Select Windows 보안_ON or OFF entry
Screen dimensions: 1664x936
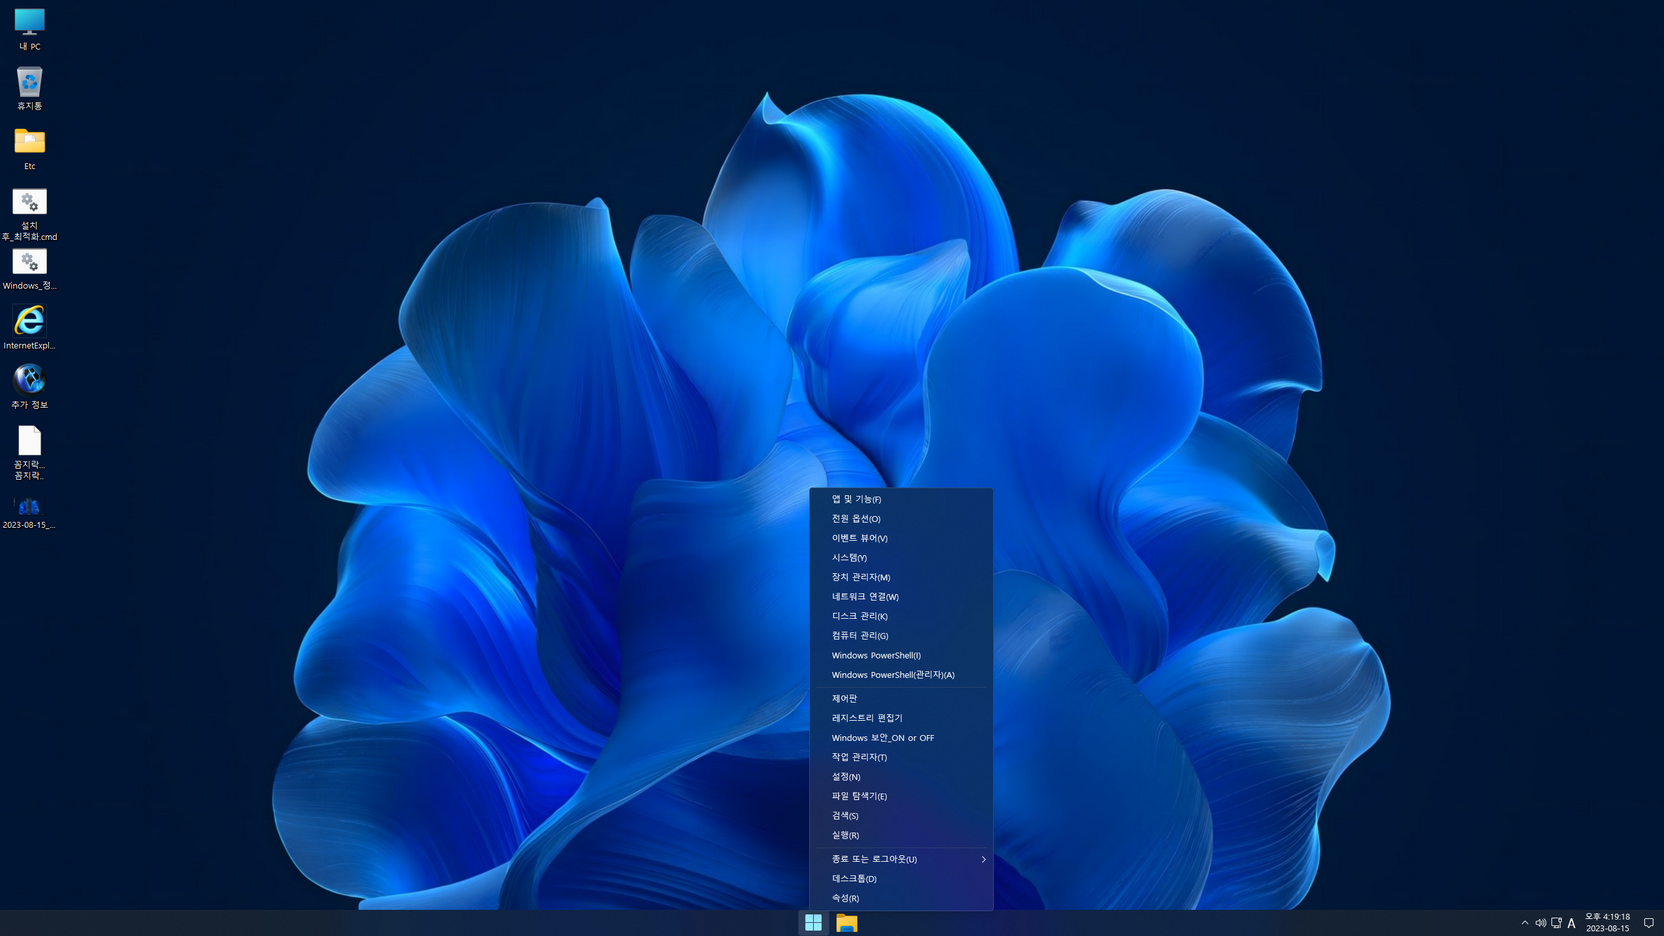click(x=901, y=738)
